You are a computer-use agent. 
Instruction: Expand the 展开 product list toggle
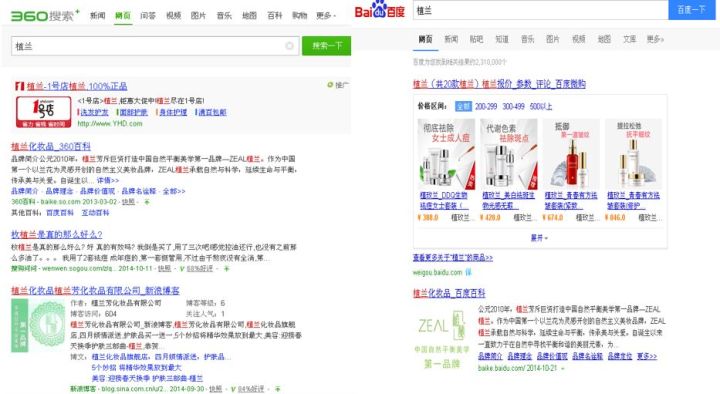[x=539, y=238]
